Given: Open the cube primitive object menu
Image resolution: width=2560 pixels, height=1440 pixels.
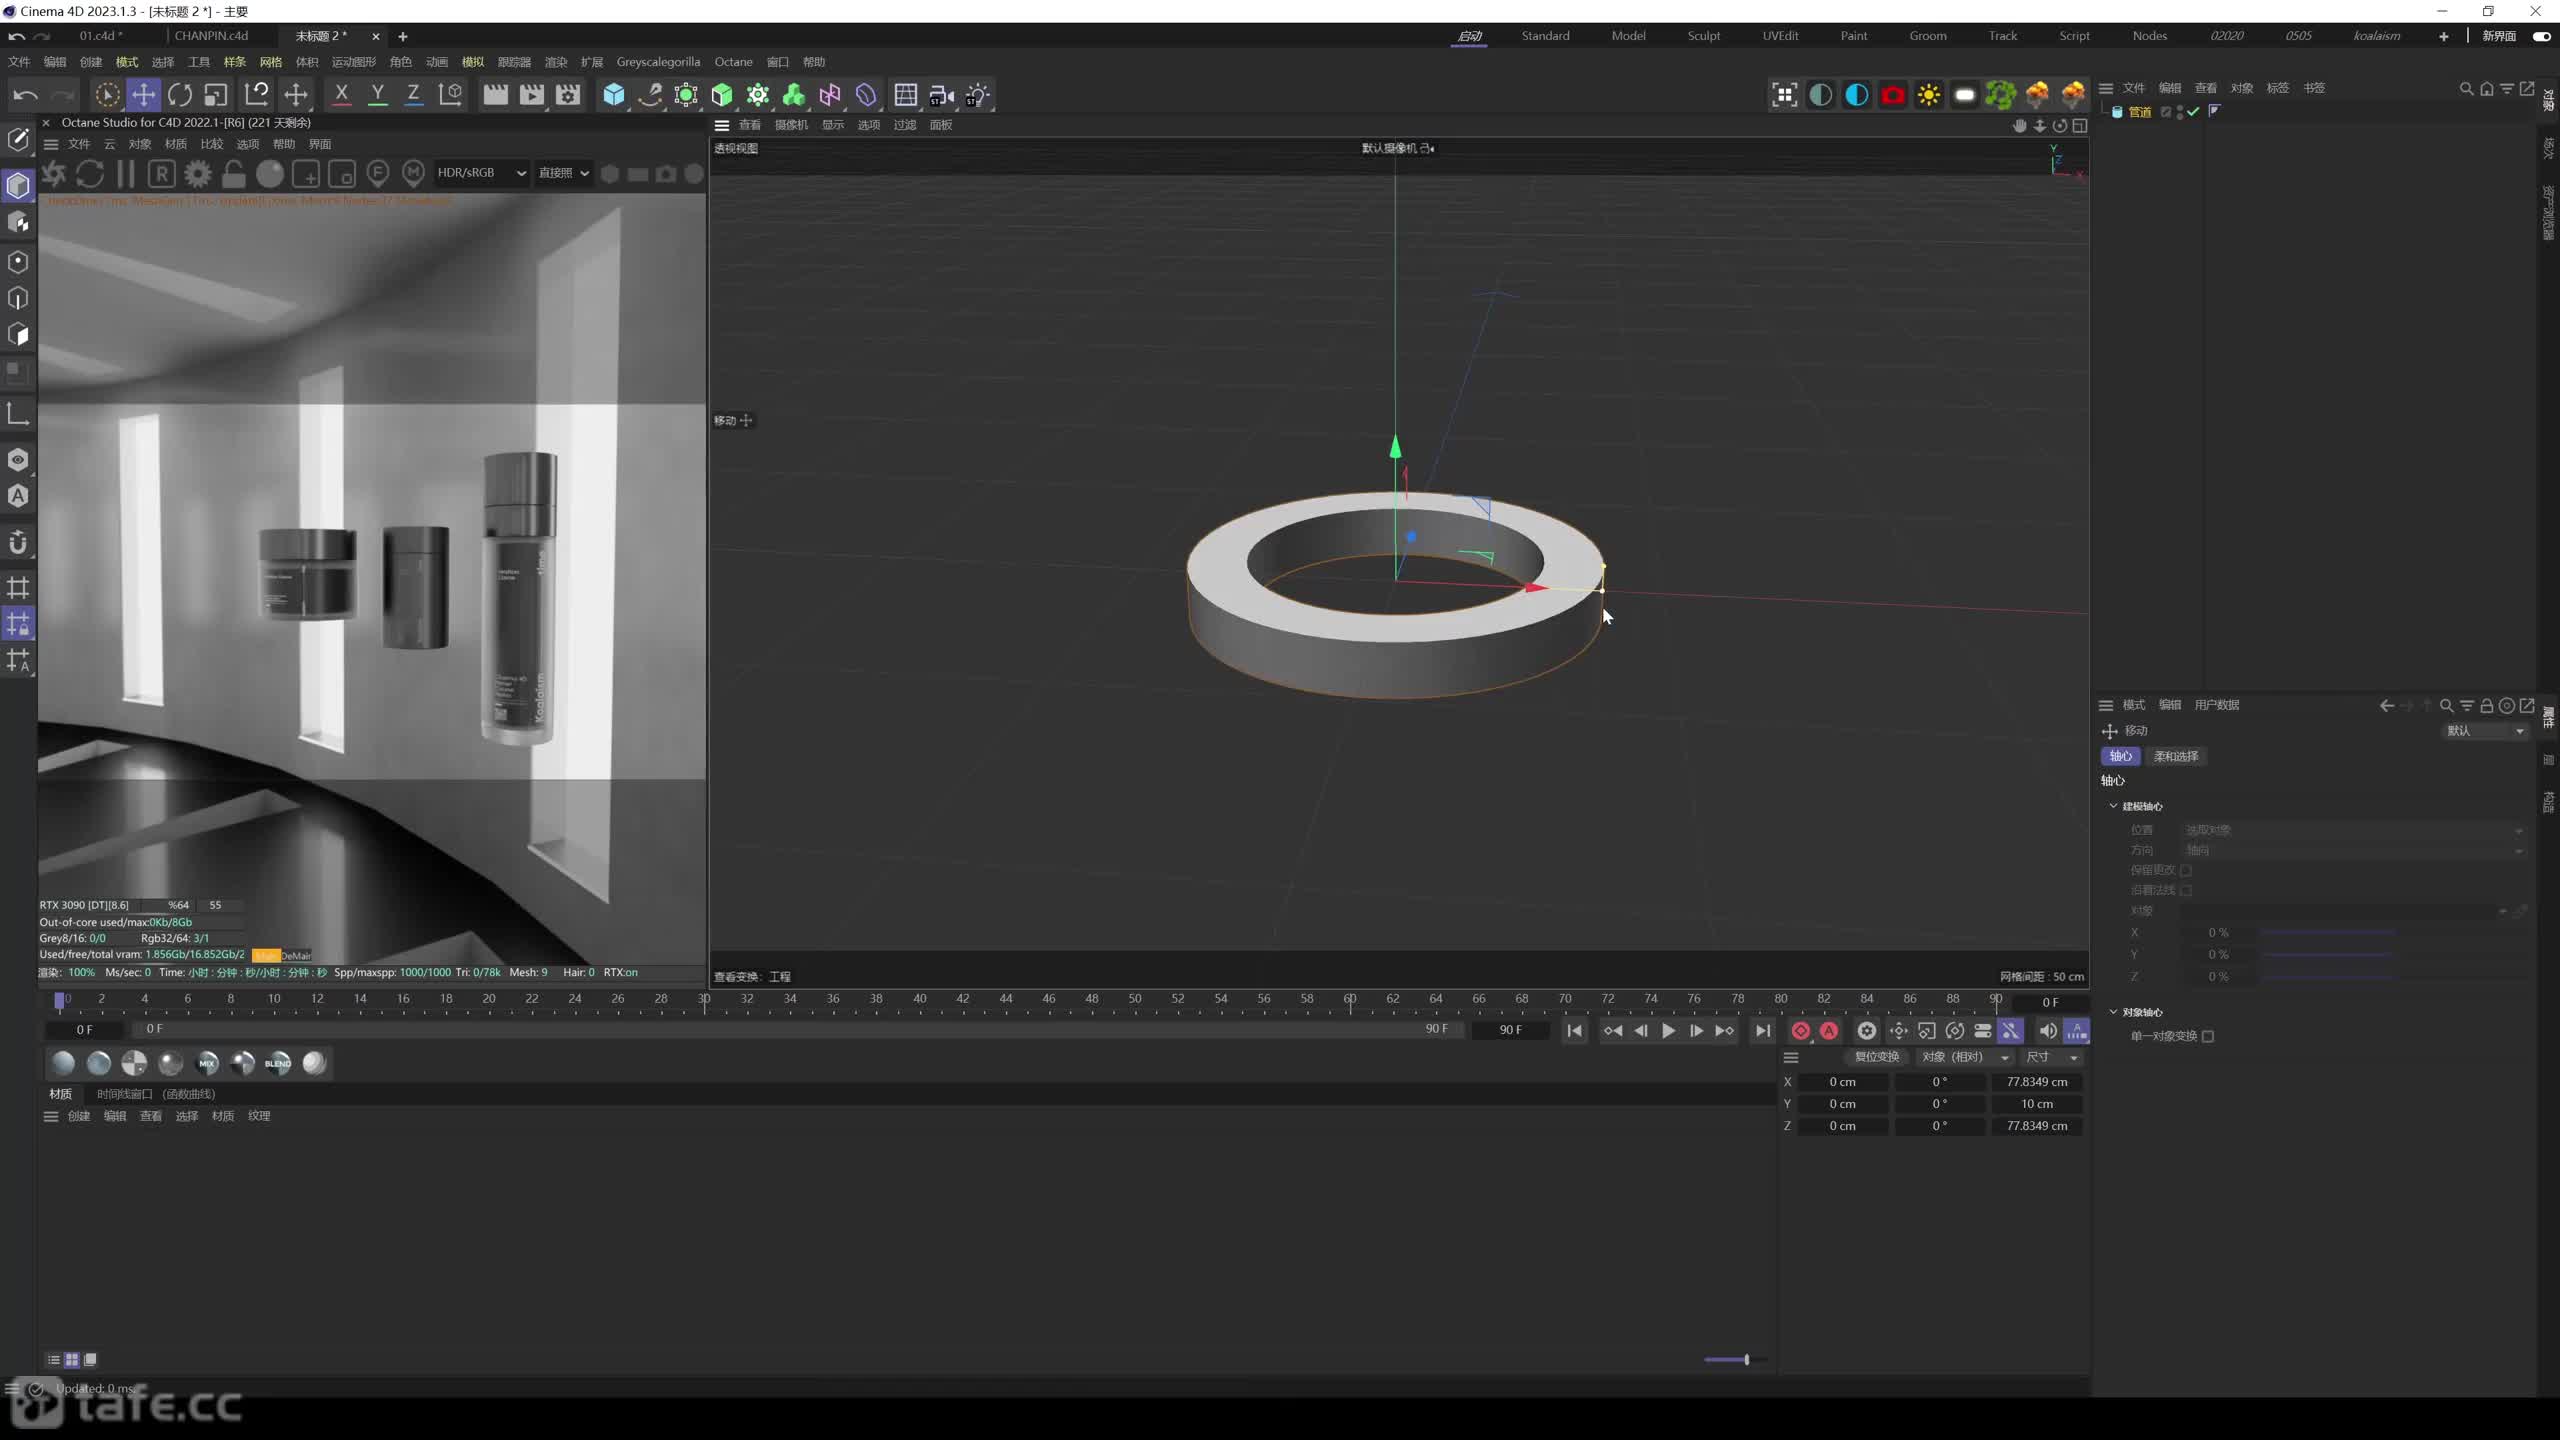Looking at the screenshot, I should click(614, 95).
